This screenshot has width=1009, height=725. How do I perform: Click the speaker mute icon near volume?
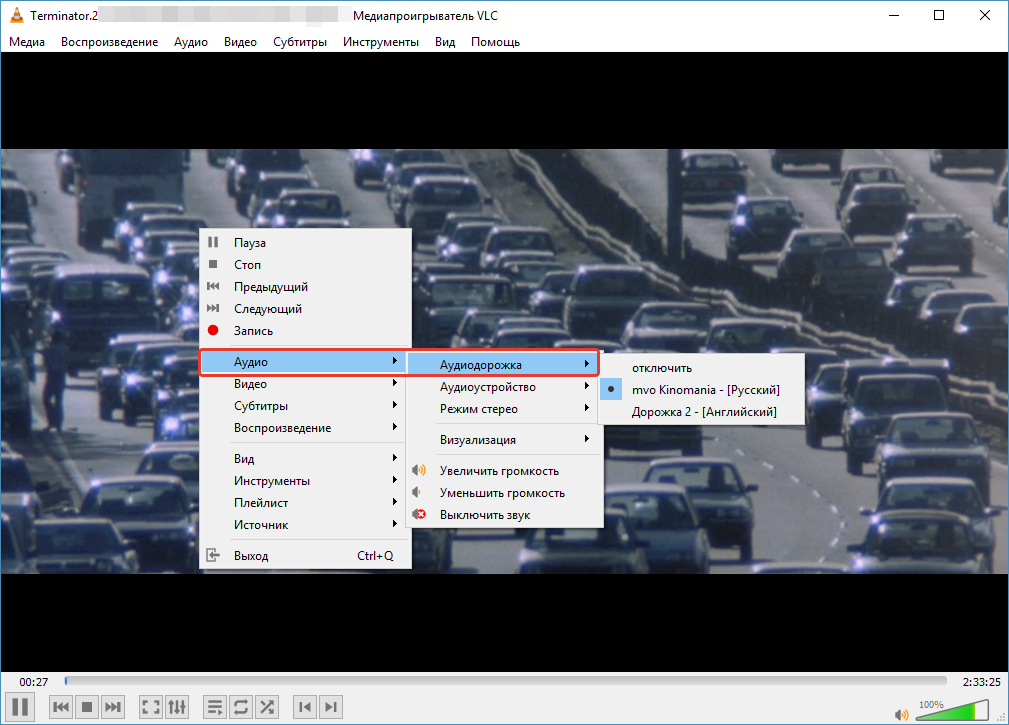click(x=901, y=714)
